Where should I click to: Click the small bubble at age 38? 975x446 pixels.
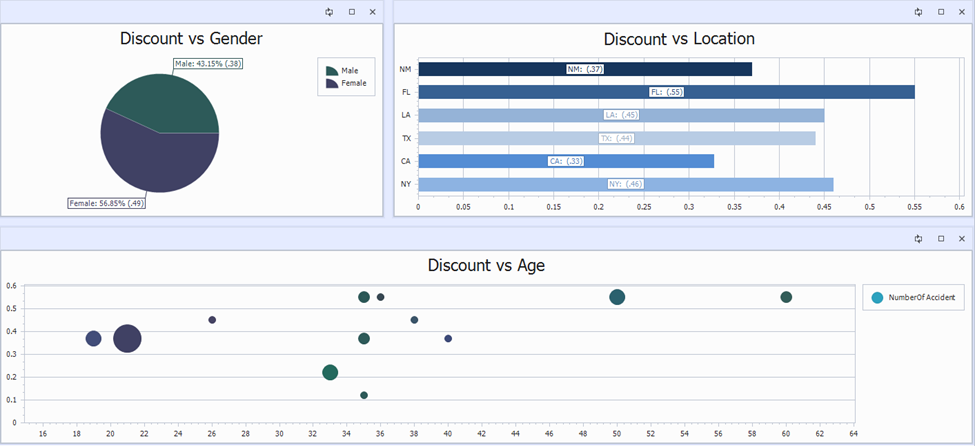pos(415,320)
